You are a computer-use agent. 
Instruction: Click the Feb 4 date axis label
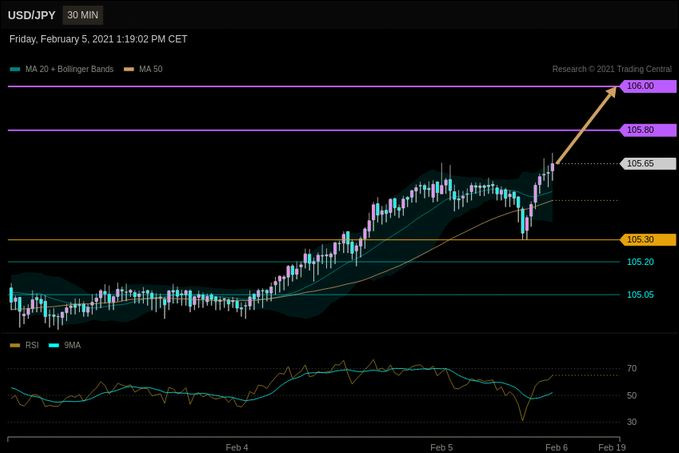pyautogui.click(x=237, y=447)
